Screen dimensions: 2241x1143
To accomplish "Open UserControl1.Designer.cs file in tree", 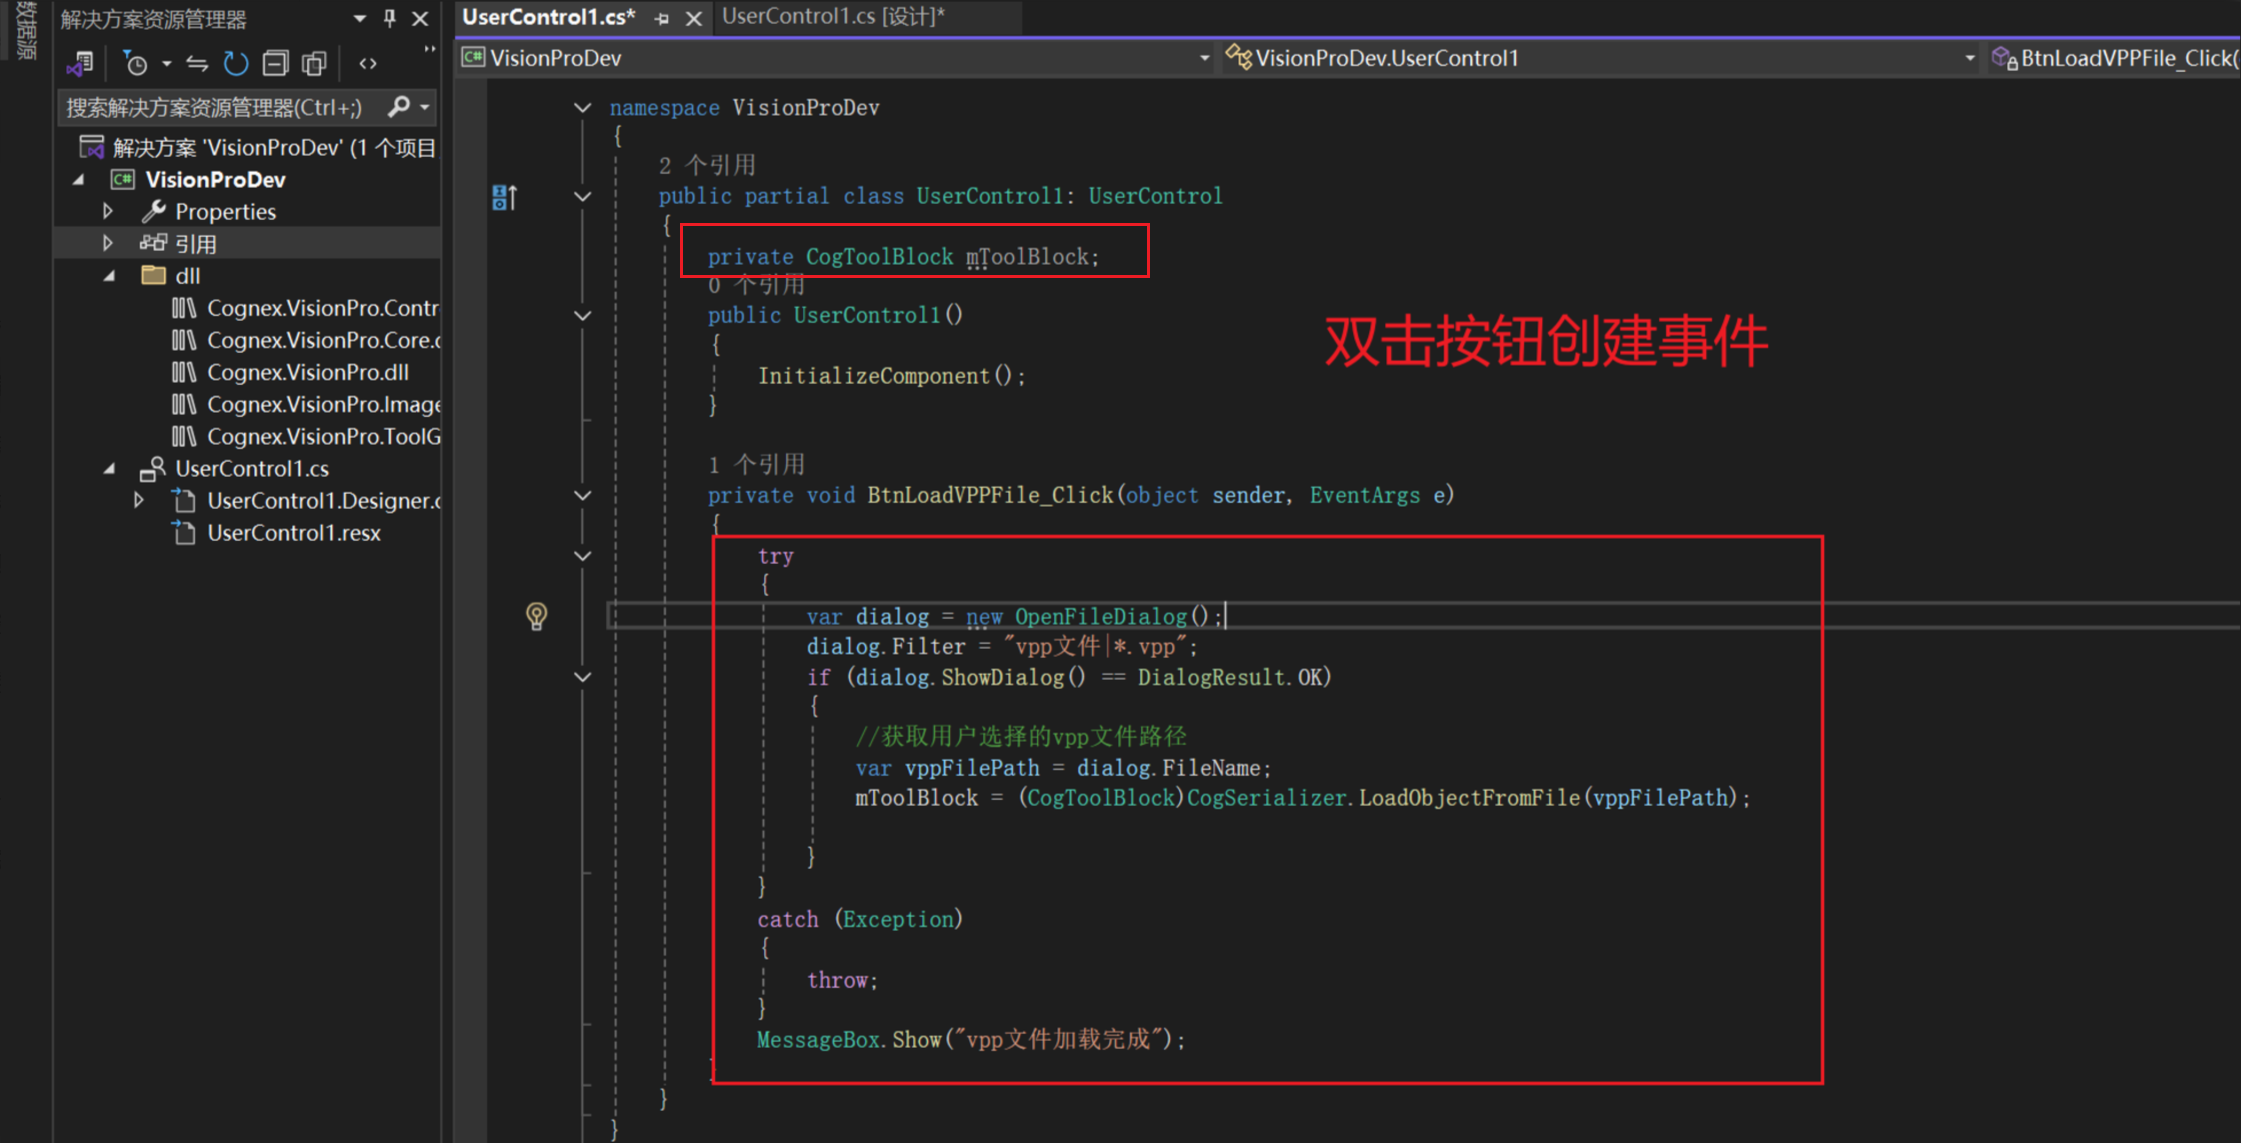I will point(322,500).
